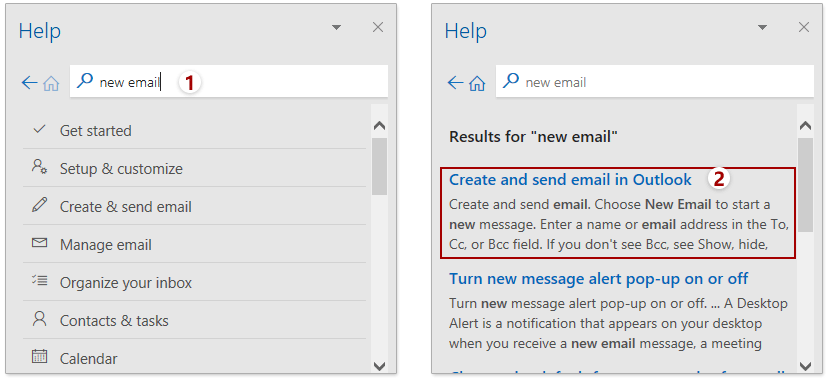Click search field containing 'new email' in left pane

click(229, 81)
